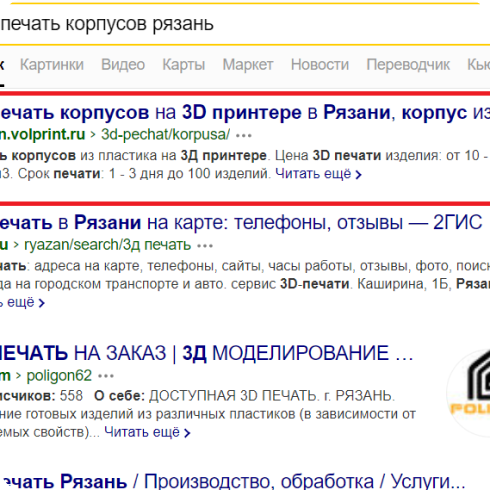Open the three-dots menu beside poligon62

click(x=106, y=376)
